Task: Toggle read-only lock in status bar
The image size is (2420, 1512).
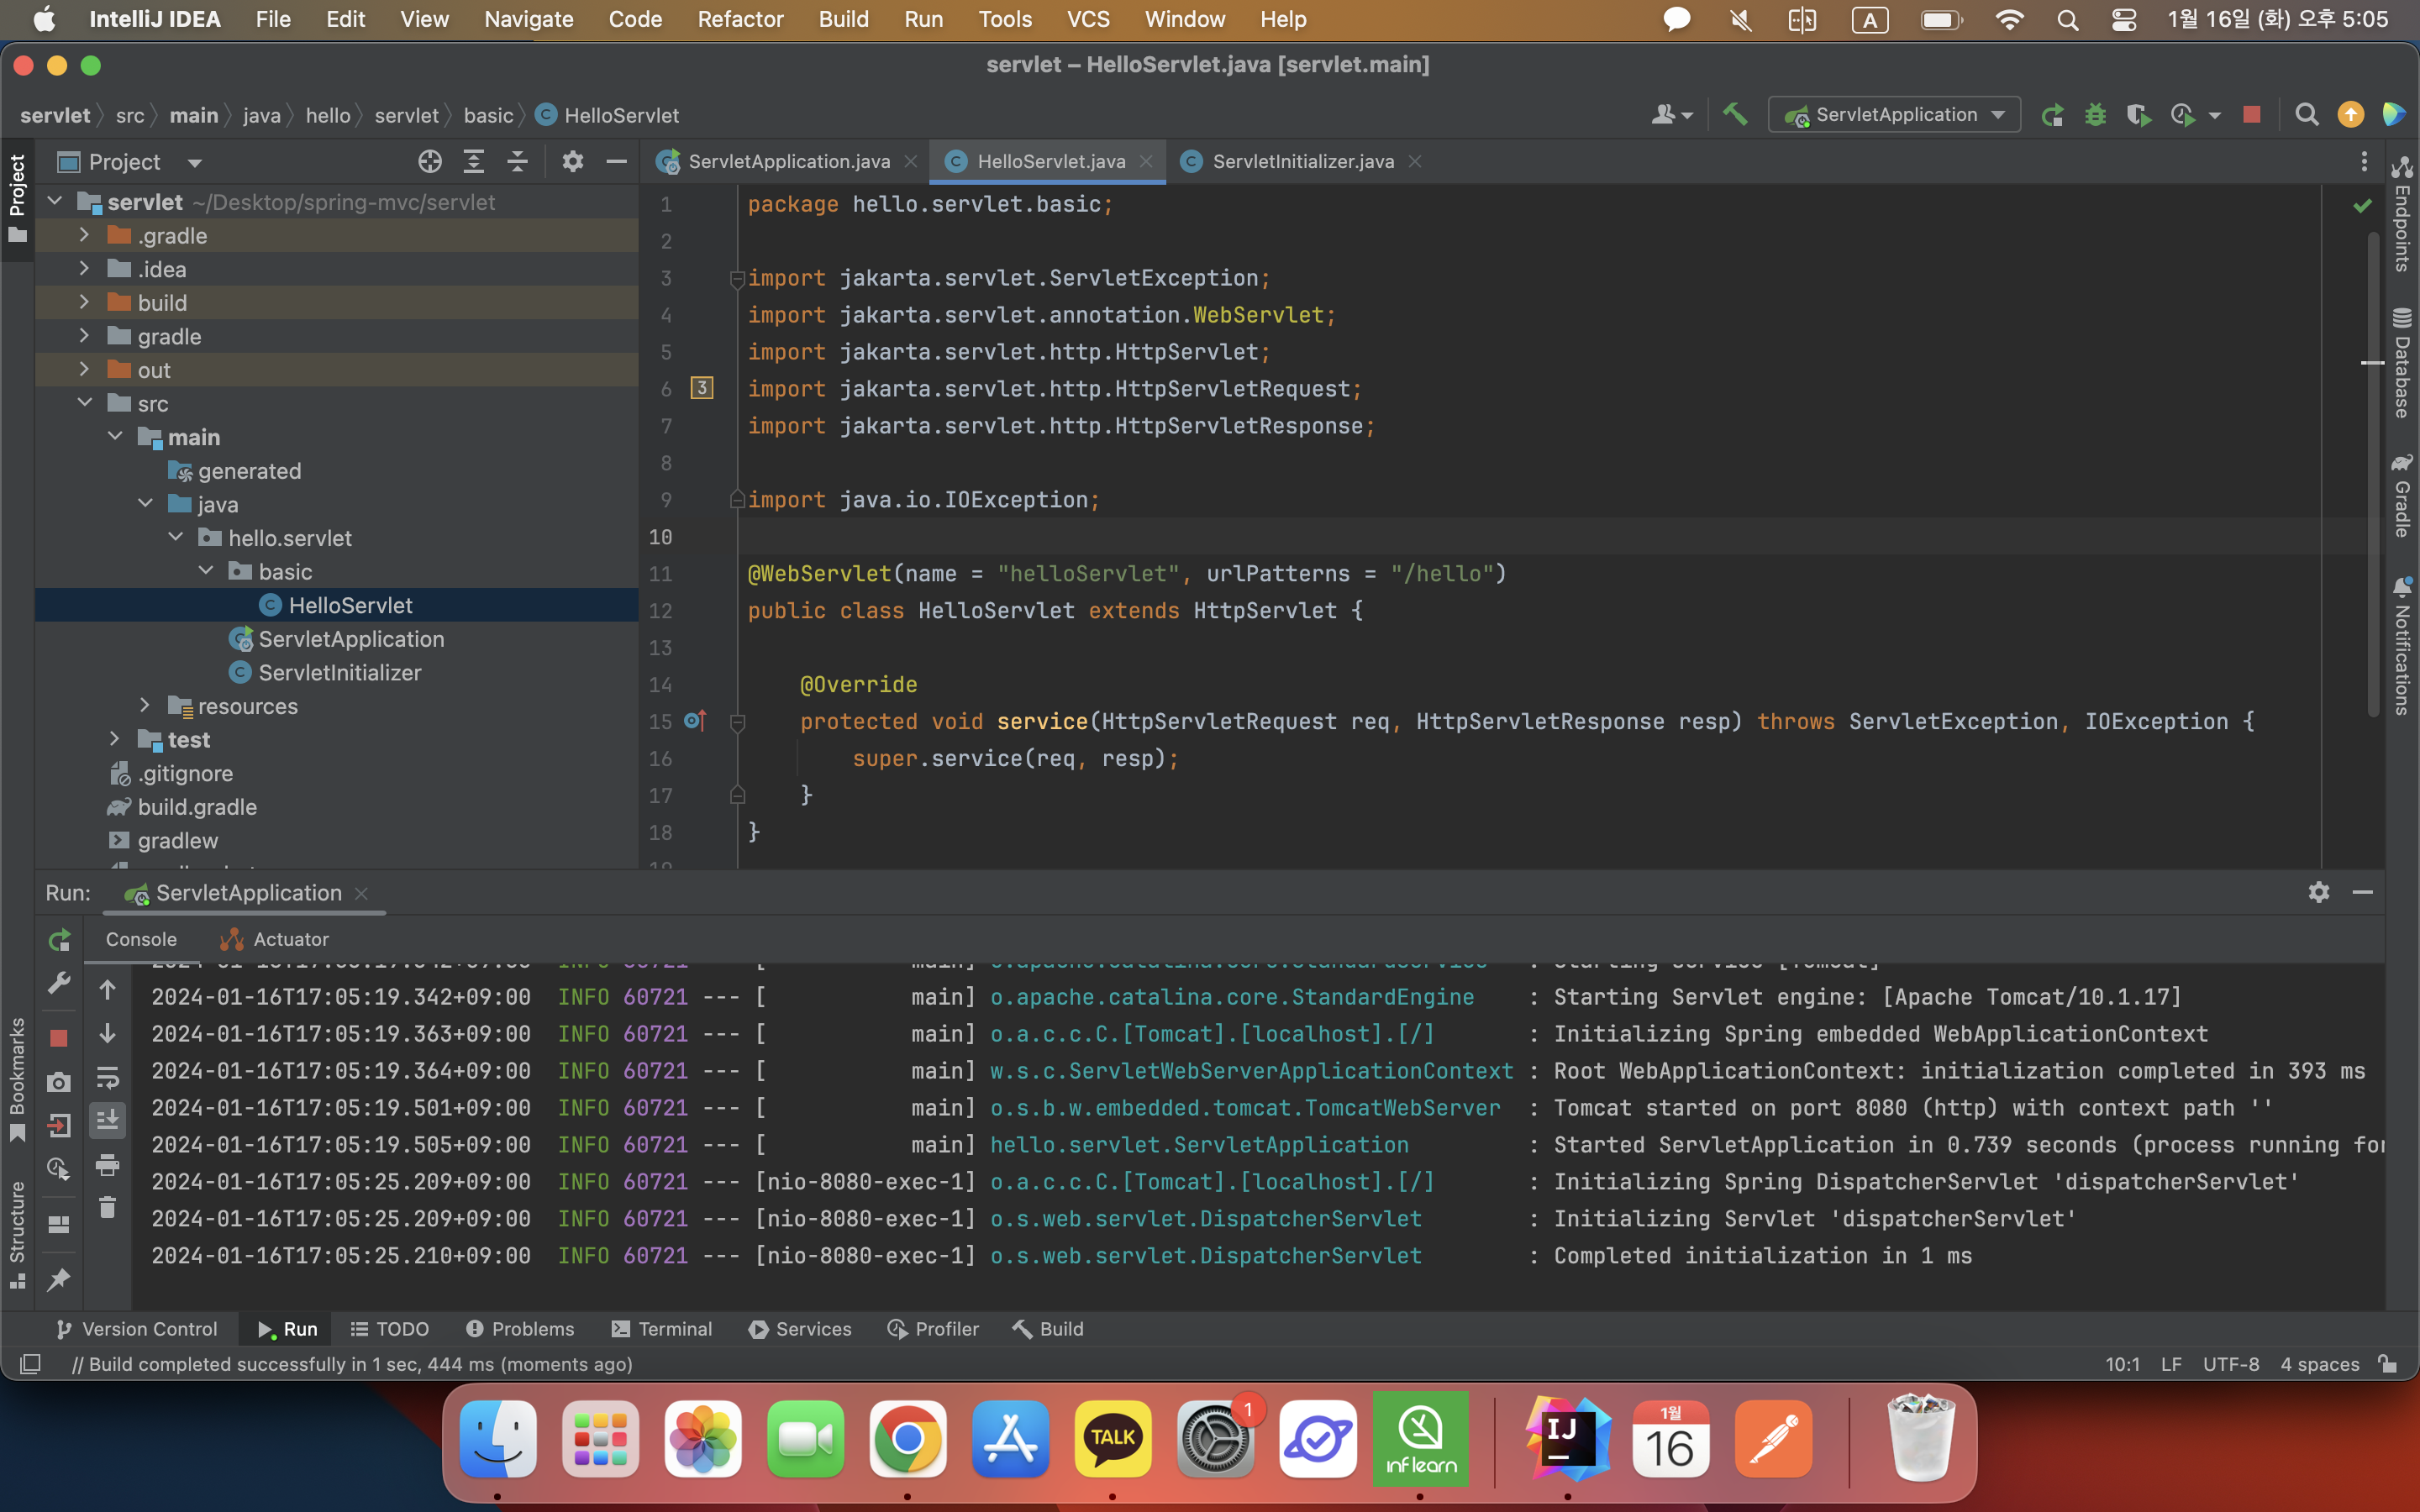Action: pyautogui.click(x=2388, y=1364)
